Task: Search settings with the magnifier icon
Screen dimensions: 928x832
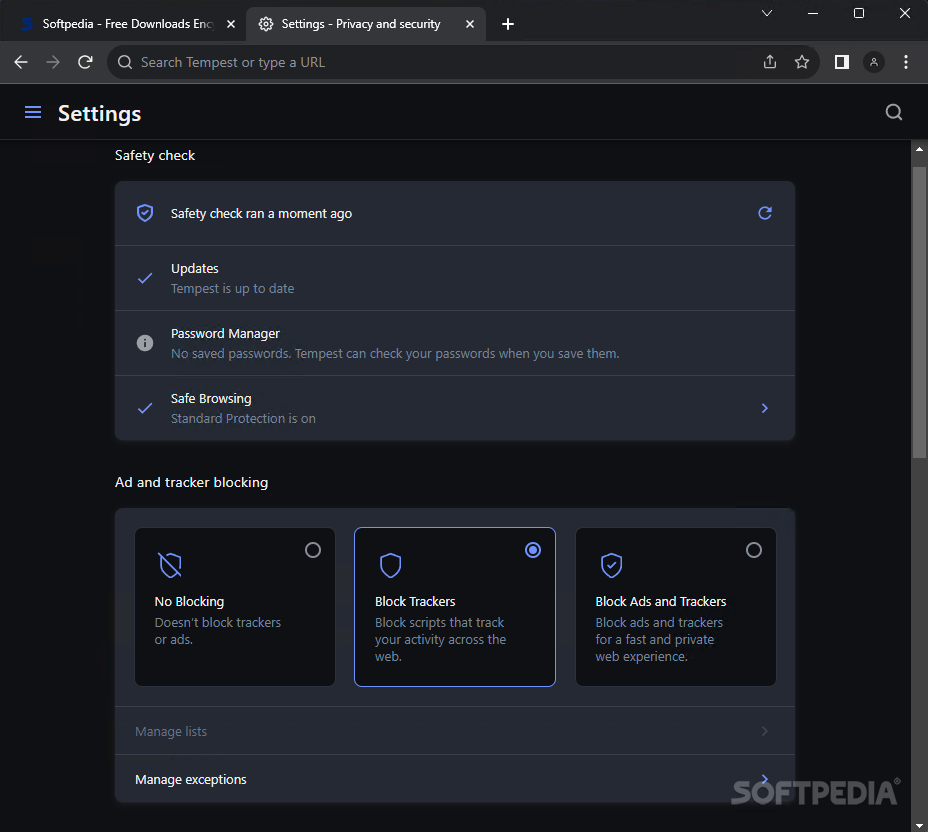Action: click(894, 112)
